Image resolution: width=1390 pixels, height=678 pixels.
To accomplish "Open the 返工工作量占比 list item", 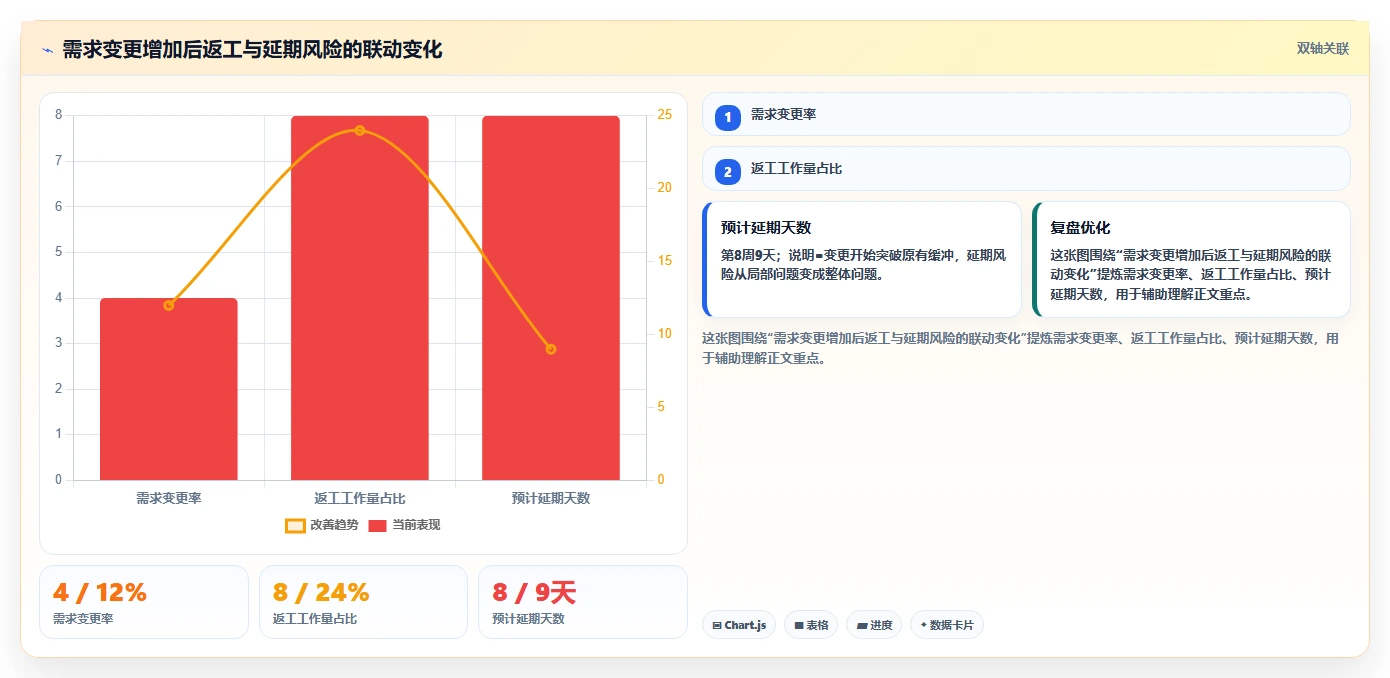I will [x=1026, y=168].
